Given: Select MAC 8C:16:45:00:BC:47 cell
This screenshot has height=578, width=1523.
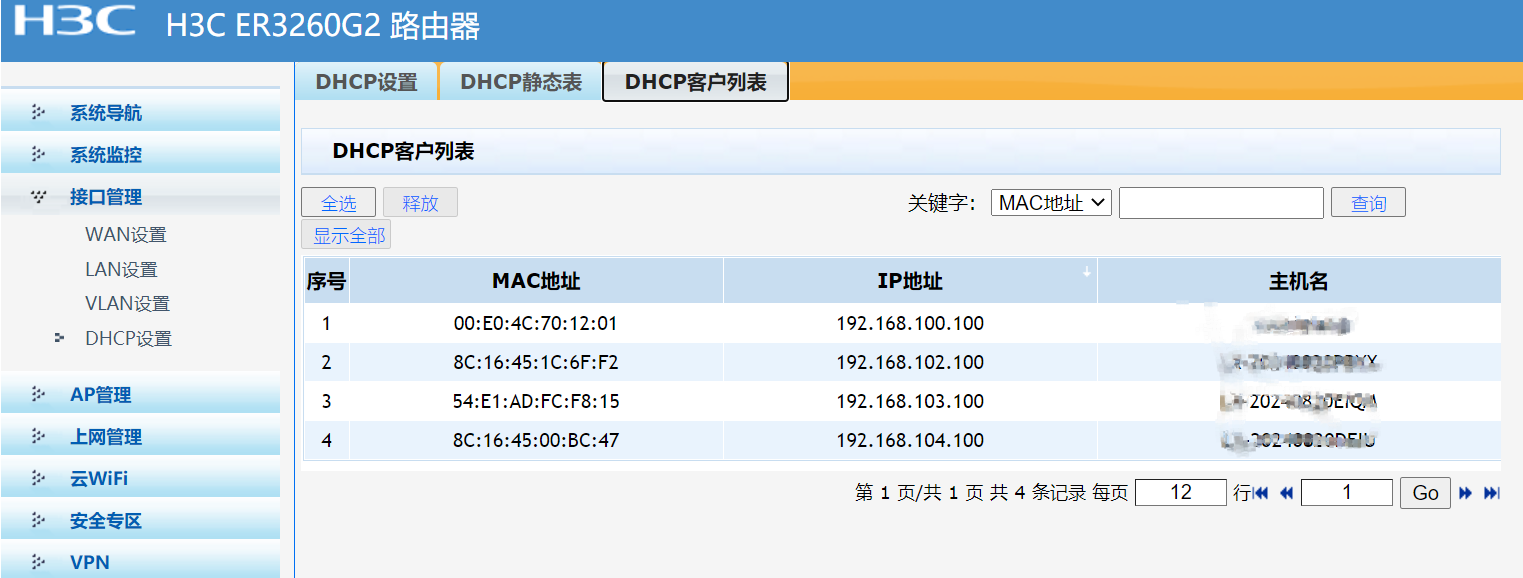Looking at the screenshot, I should coord(536,440).
